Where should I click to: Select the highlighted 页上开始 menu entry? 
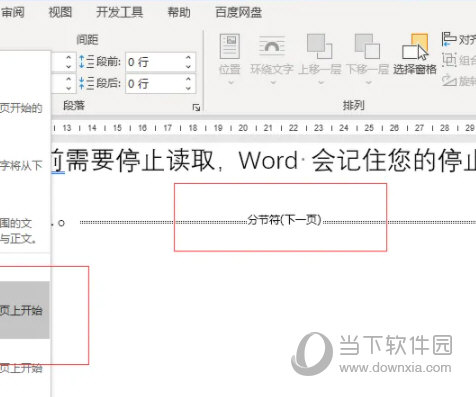tap(25, 310)
